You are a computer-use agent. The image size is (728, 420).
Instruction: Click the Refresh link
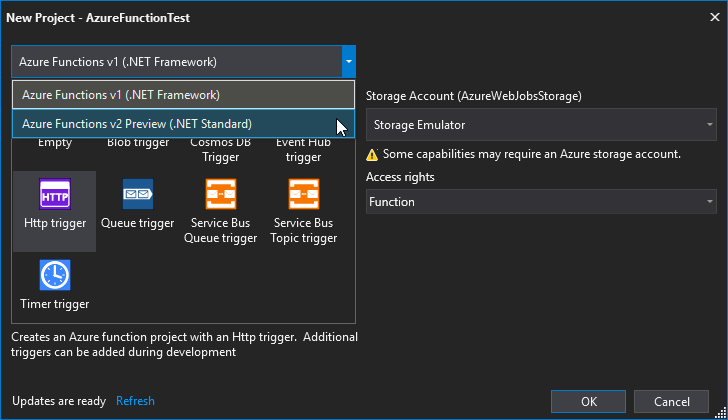pos(135,401)
